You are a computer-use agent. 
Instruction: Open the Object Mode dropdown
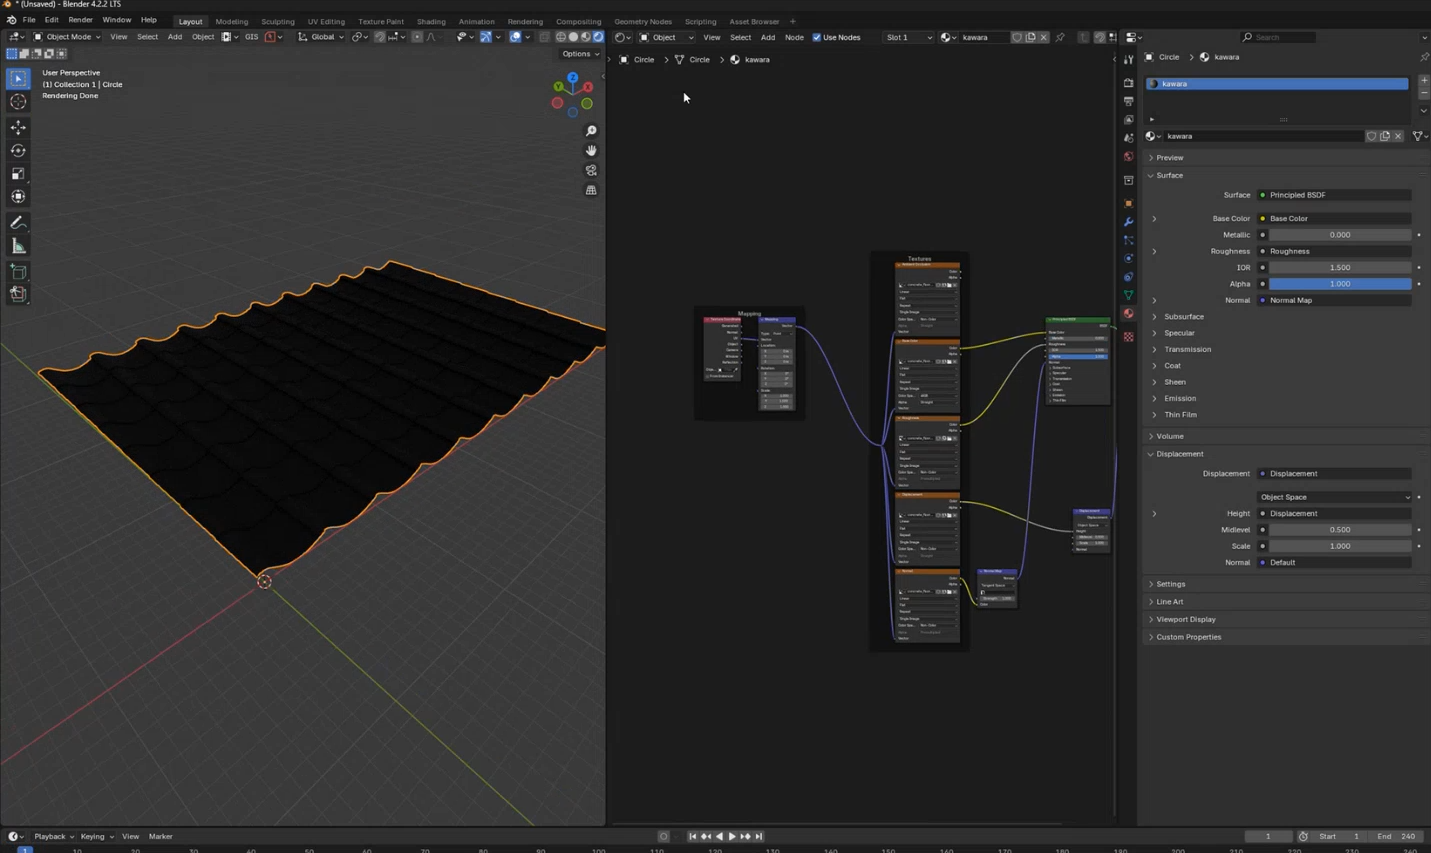[x=67, y=37]
